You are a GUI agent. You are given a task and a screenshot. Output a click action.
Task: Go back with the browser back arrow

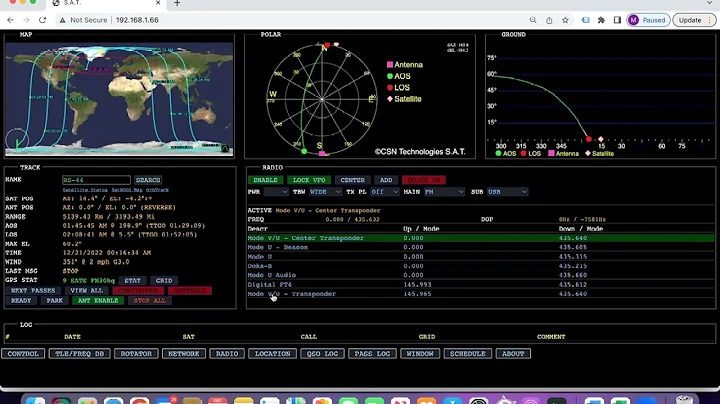[x=10, y=20]
